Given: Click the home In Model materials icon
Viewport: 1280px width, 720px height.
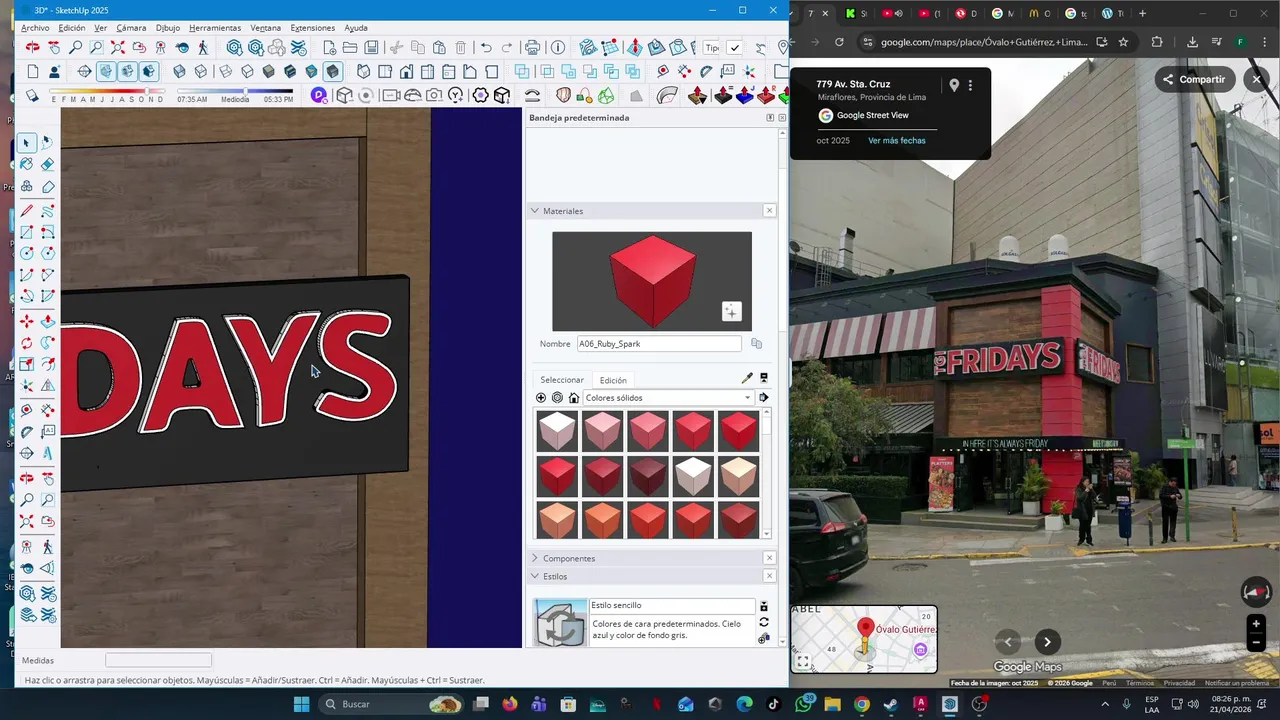Looking at the screenshot, I should tap(574, 397).
